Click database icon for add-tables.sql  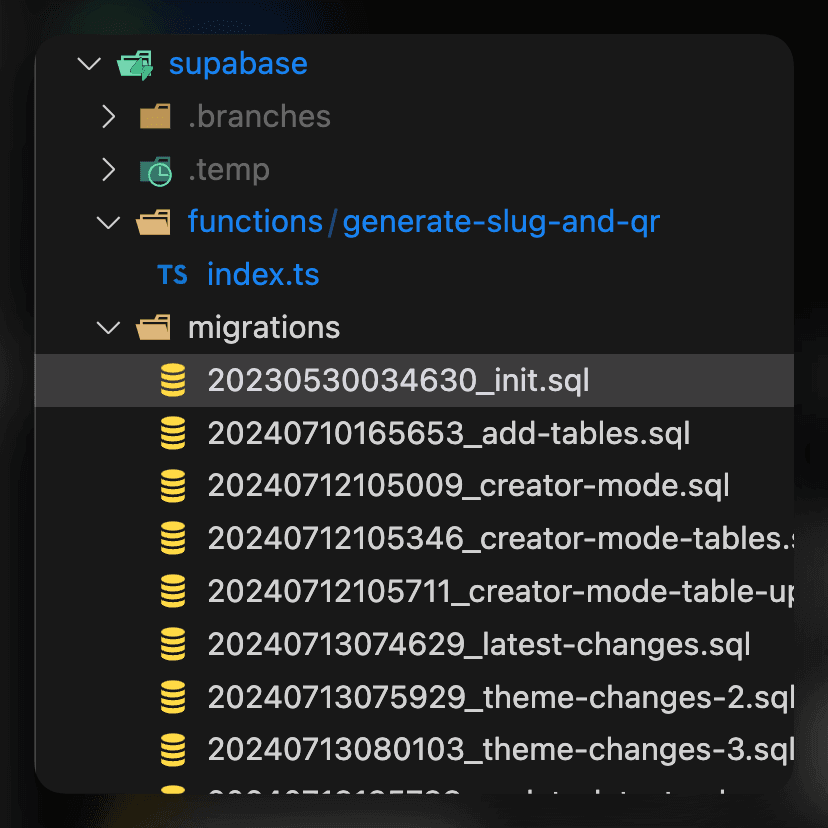tap(173, 433)
